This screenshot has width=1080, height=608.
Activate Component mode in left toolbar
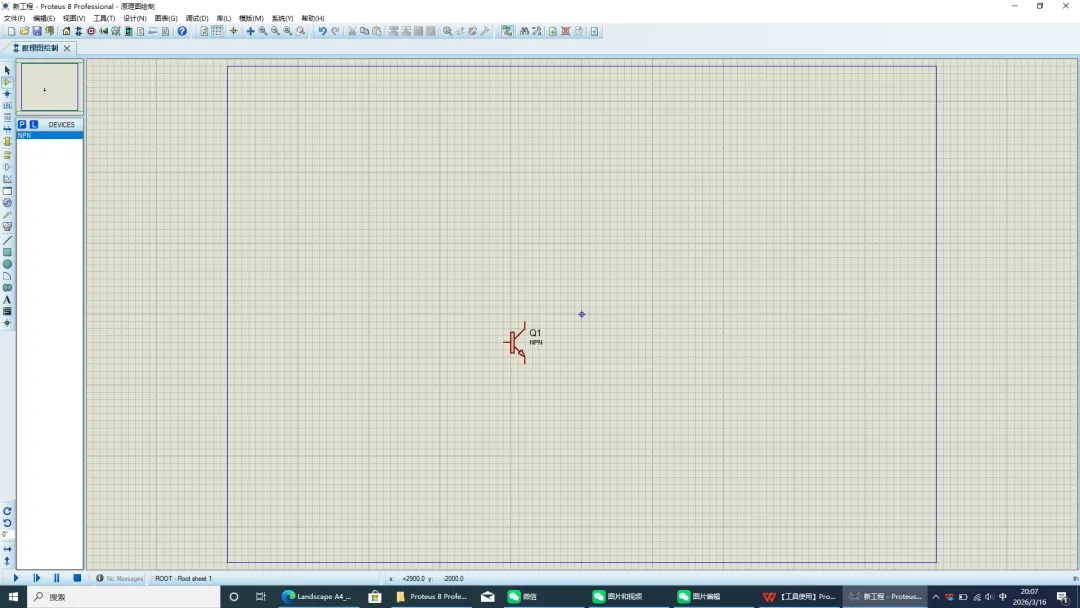(8, 82)
